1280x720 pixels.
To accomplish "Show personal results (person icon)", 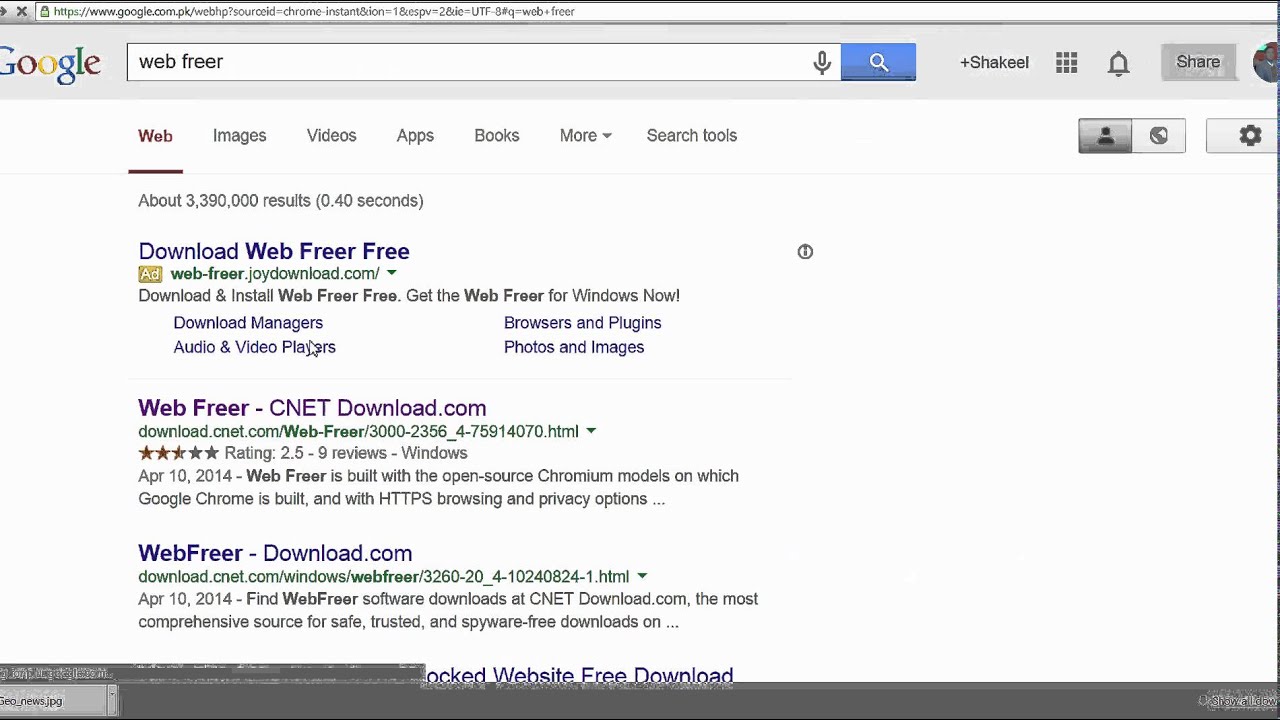I will coord(1105,136).
